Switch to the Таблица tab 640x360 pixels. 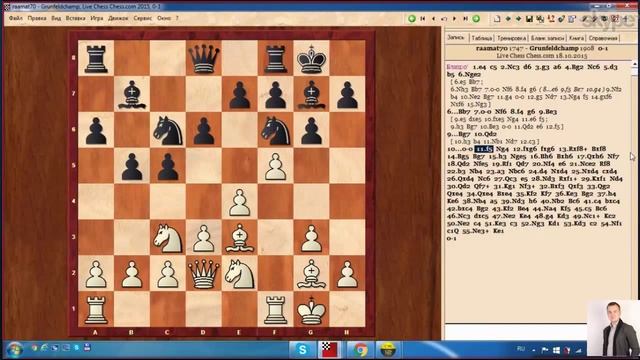pyautogui.click(x=482, y=38)
